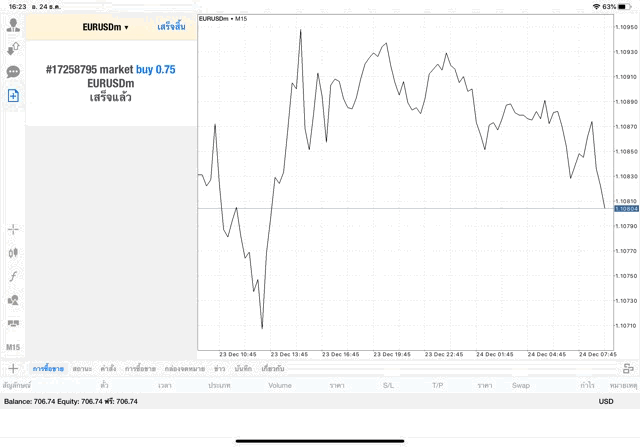
Task: Toggle the panel layout icon at right
Action: 627,368
